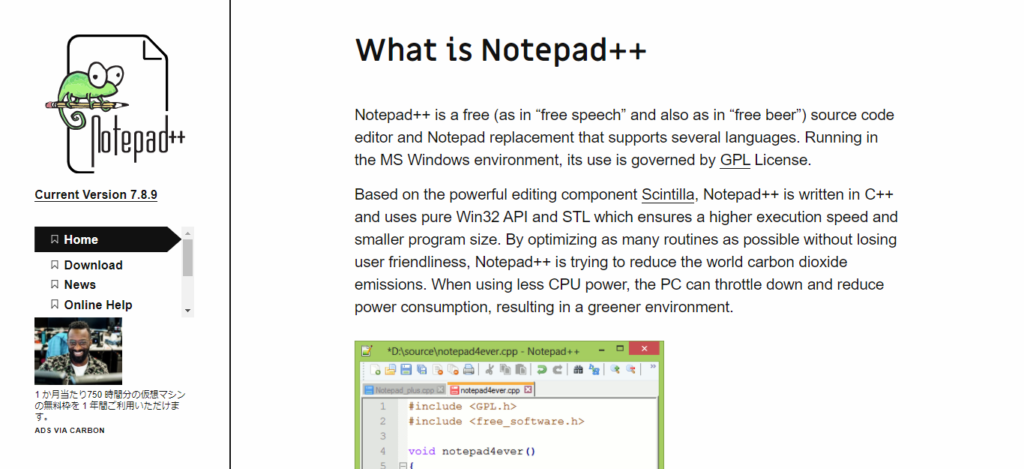
Task: Open the Current Version 7.8.9 link
Action: coord(96,195)
